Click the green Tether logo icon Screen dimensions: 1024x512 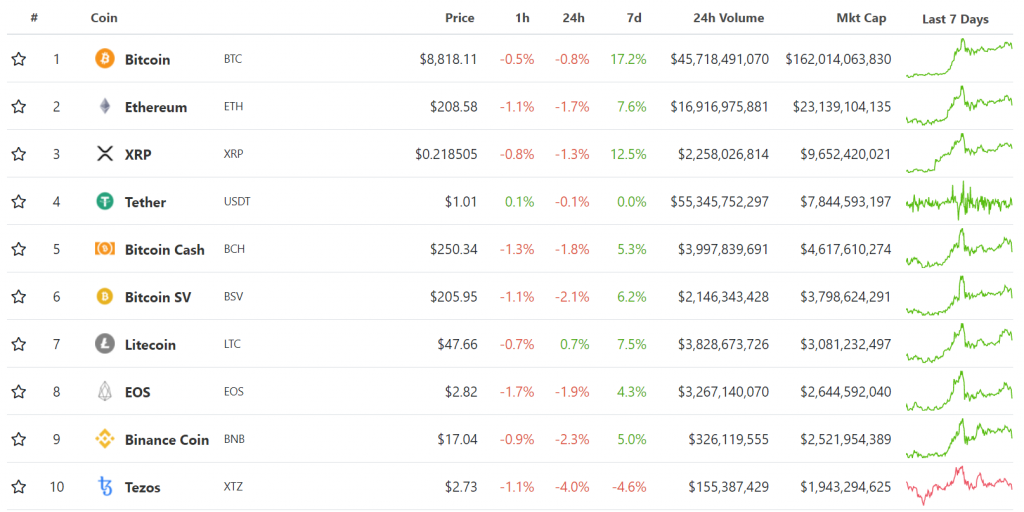[105, 202]
